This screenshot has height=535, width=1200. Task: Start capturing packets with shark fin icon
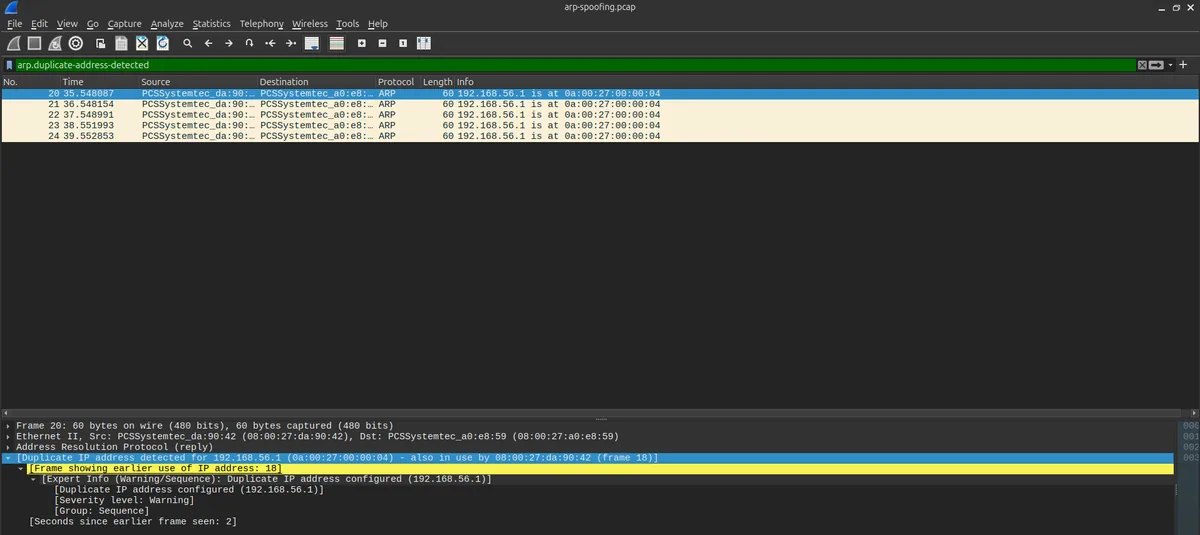click(x=14, y=43)
